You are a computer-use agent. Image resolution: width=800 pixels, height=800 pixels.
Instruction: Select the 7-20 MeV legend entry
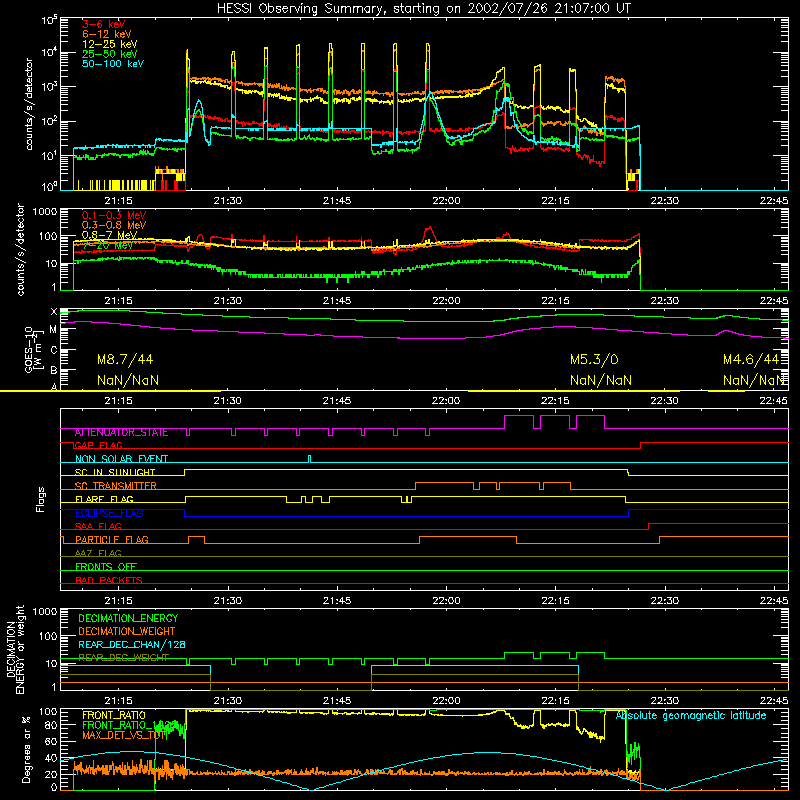coord(107,245)
